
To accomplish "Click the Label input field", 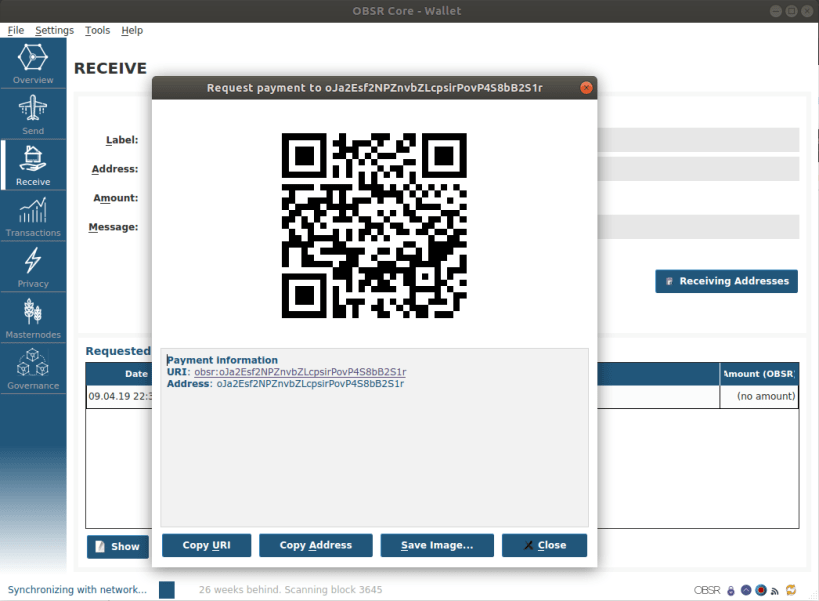I will (698, 140).
